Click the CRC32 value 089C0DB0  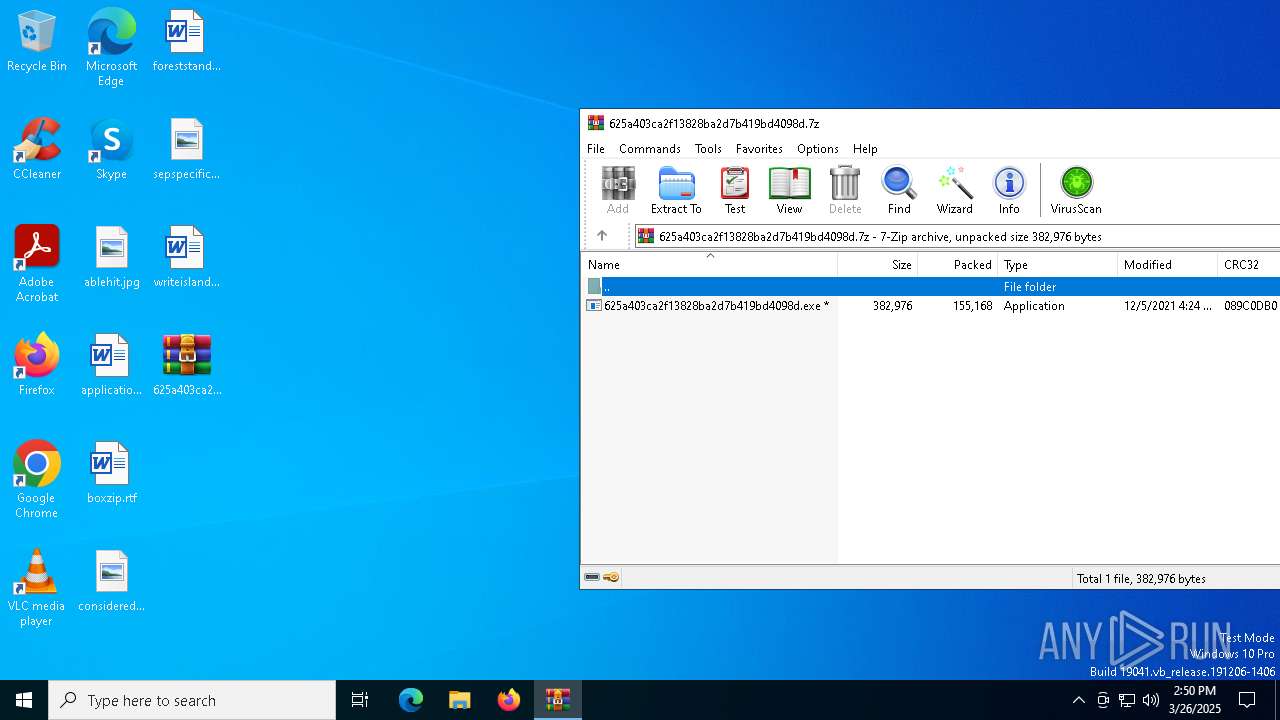pos(1250,306)
